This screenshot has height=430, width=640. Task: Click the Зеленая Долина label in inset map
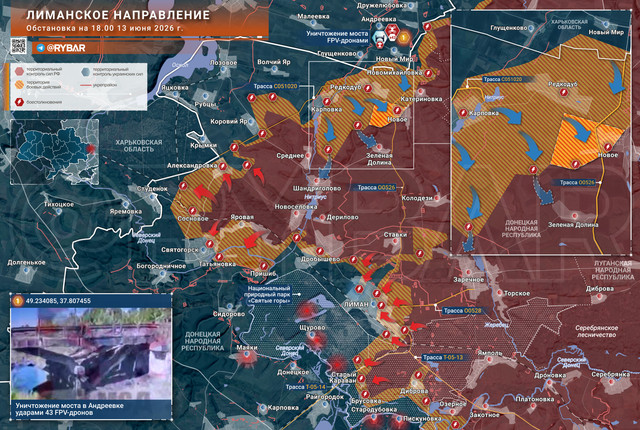pos(573,225)
